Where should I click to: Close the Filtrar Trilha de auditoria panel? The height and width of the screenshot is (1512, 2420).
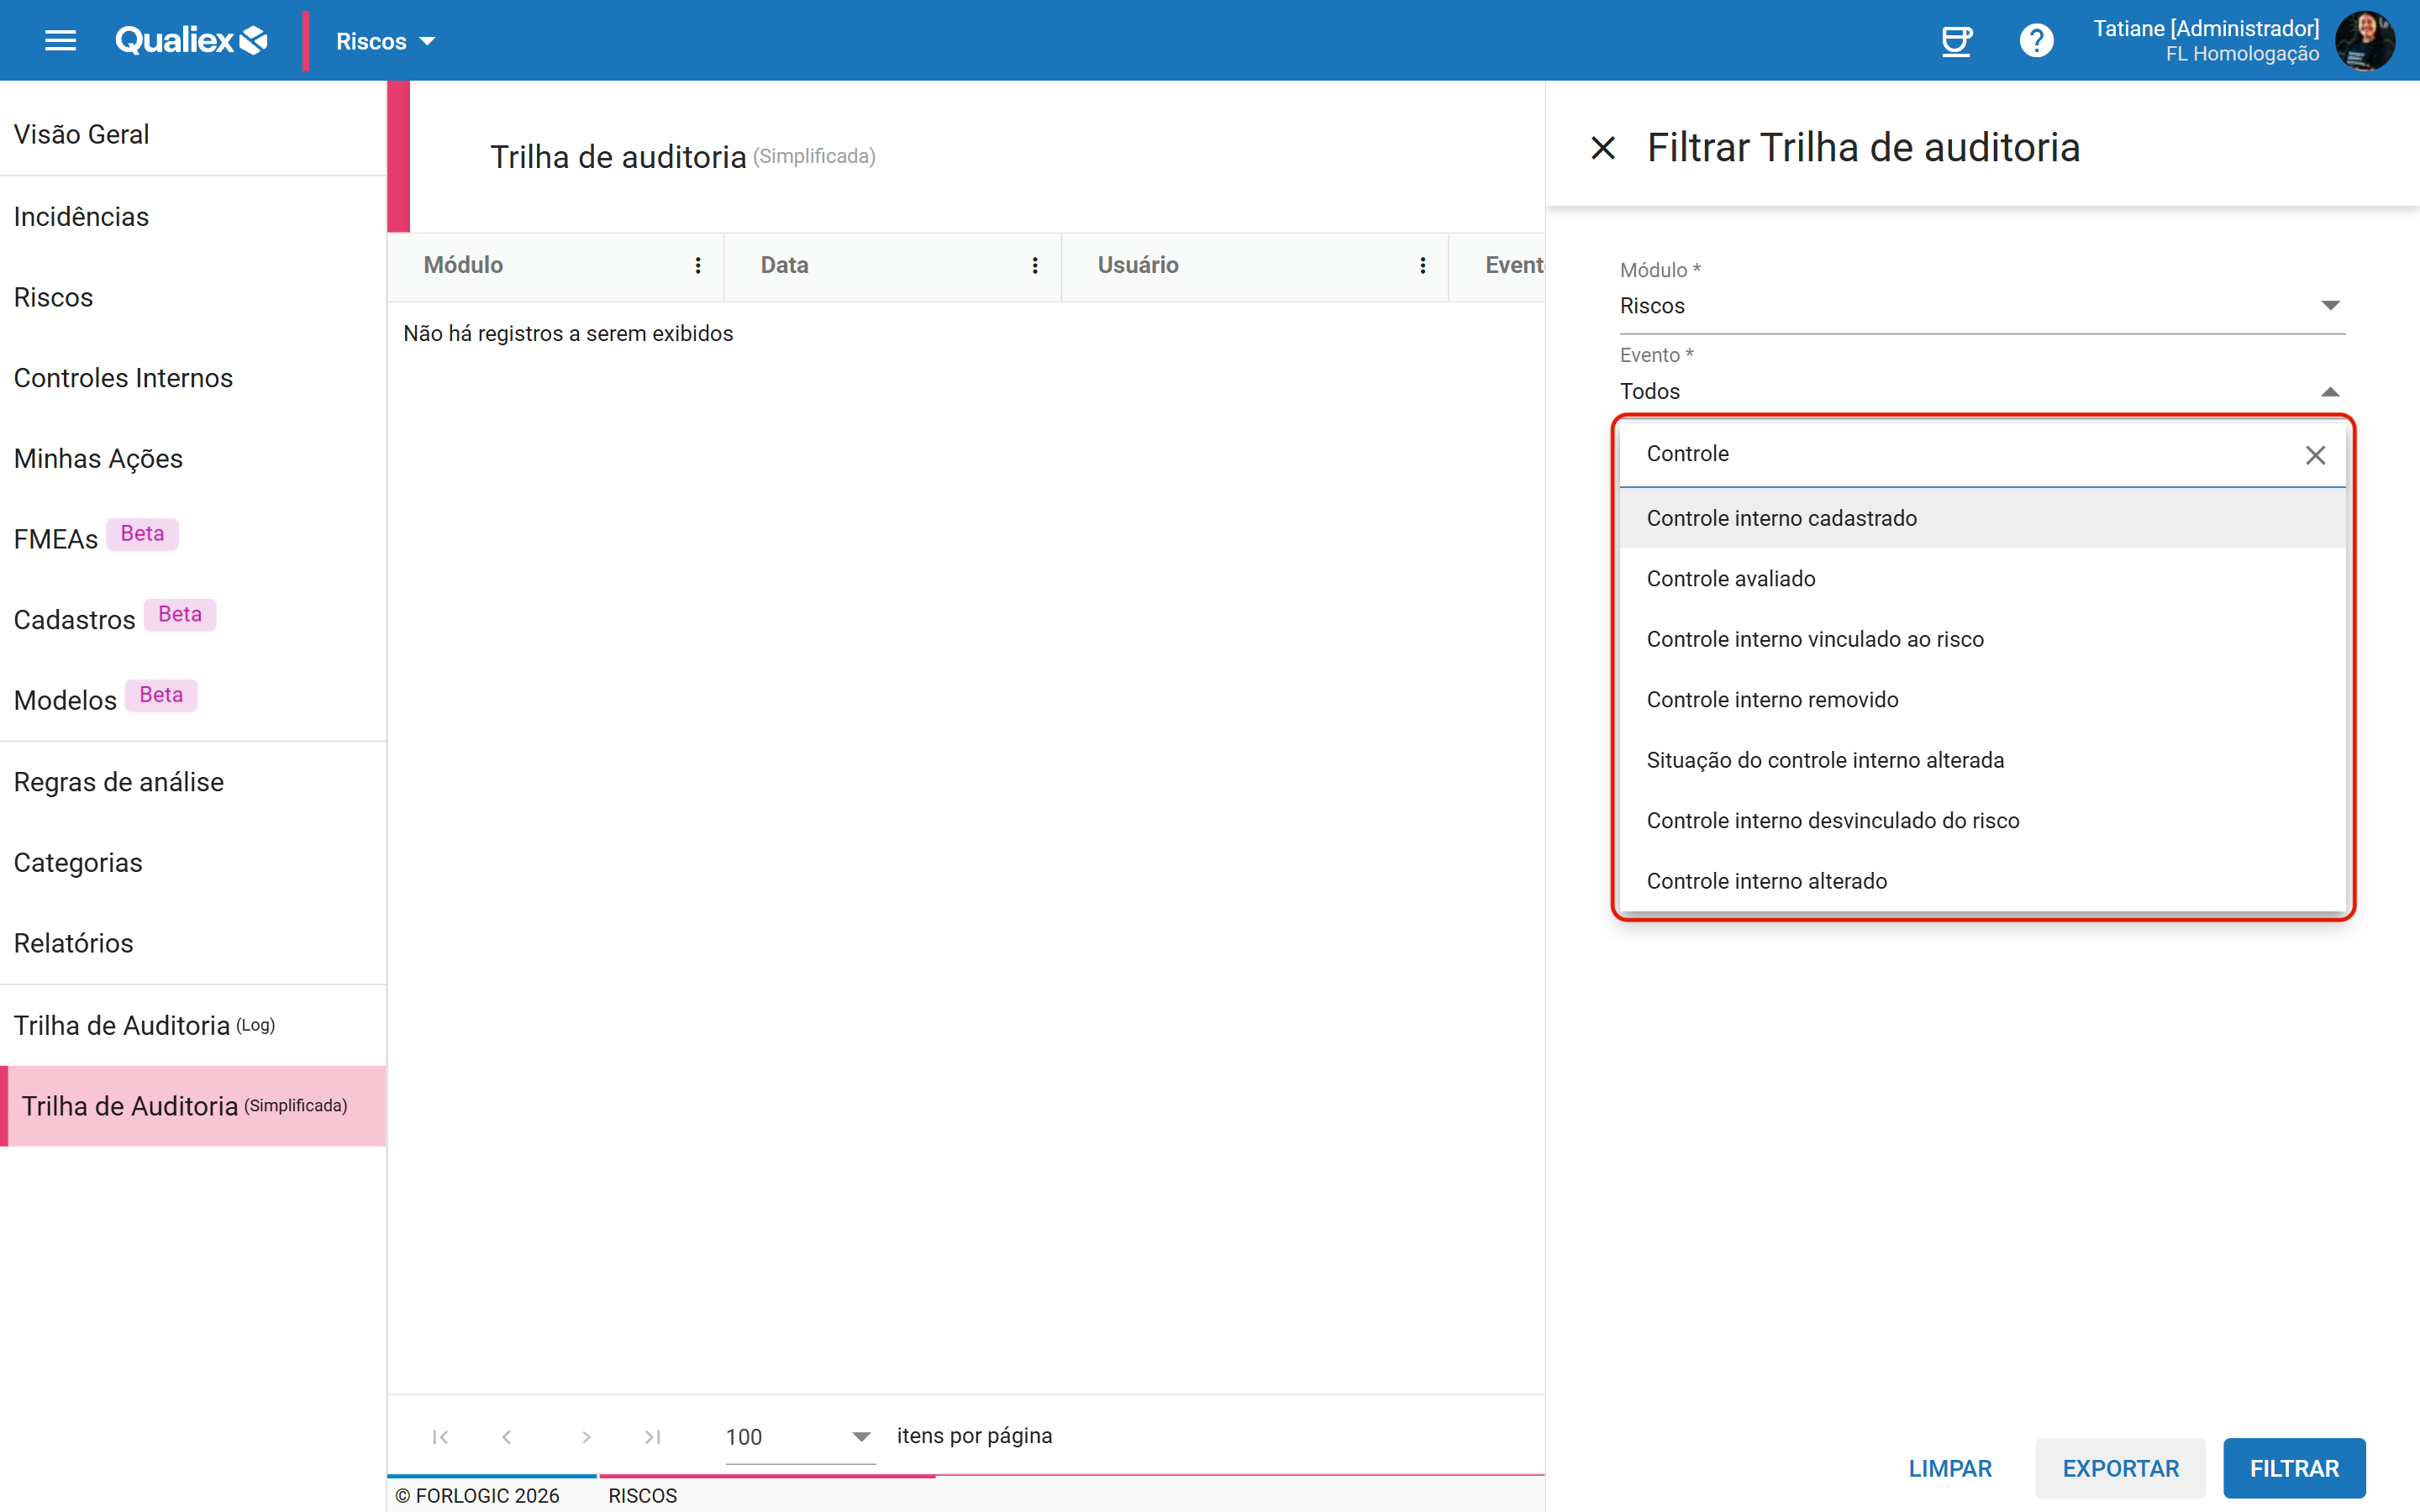pyautogui.click(x=1602, y=148)
